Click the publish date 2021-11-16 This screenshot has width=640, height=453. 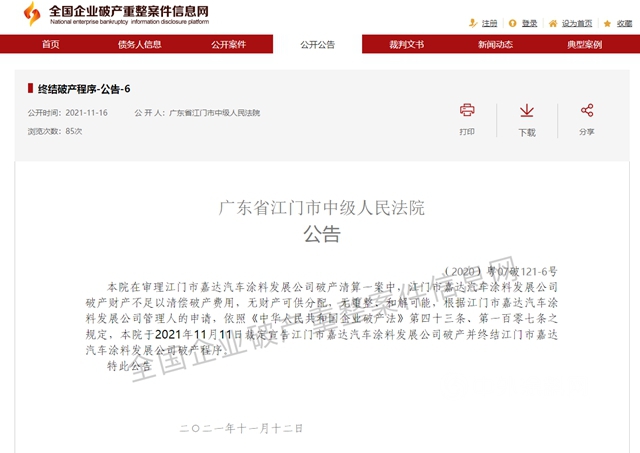(87, 113)
